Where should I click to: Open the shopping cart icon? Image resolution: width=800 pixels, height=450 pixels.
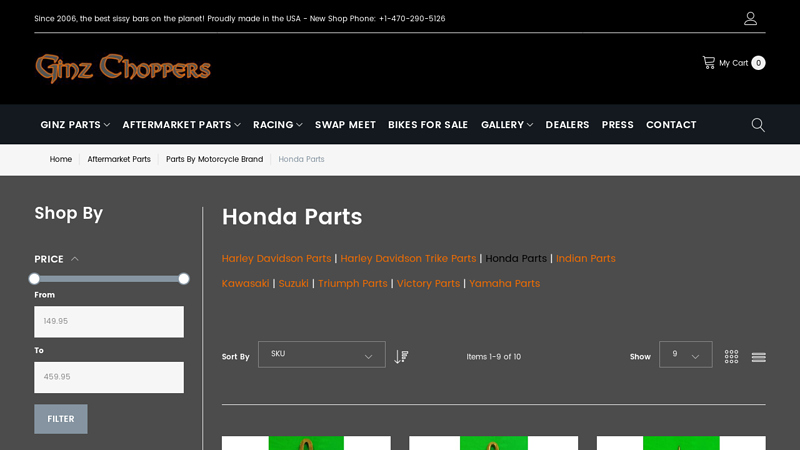pyautogui.click(x=709, y=63)
